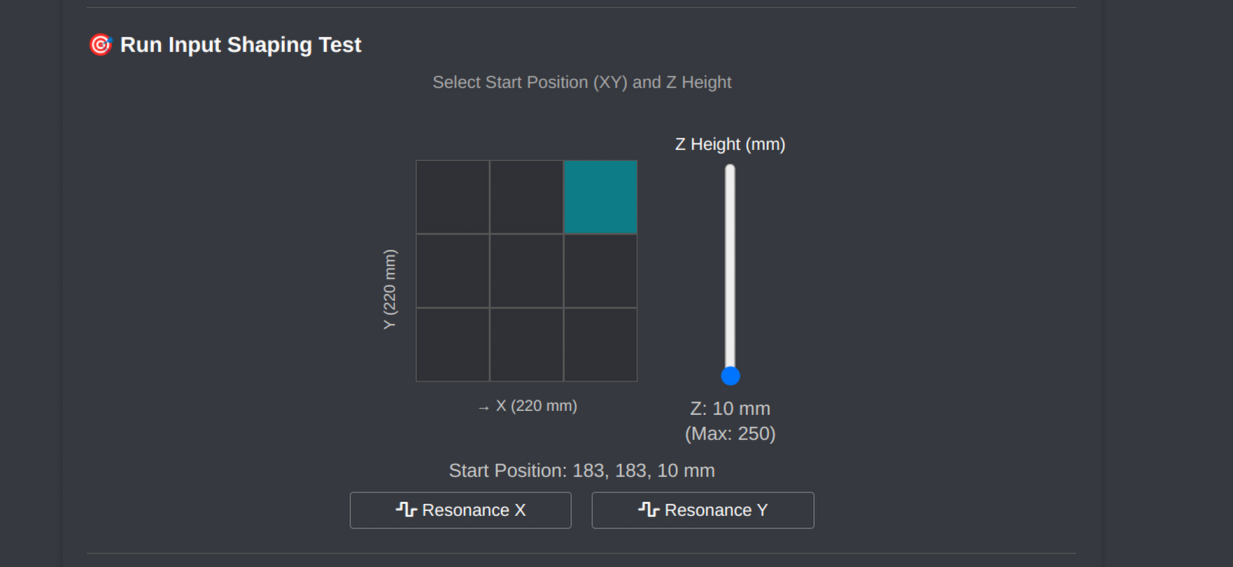Click the target icon beside Run Input Shaping Test

click(100, 45)
